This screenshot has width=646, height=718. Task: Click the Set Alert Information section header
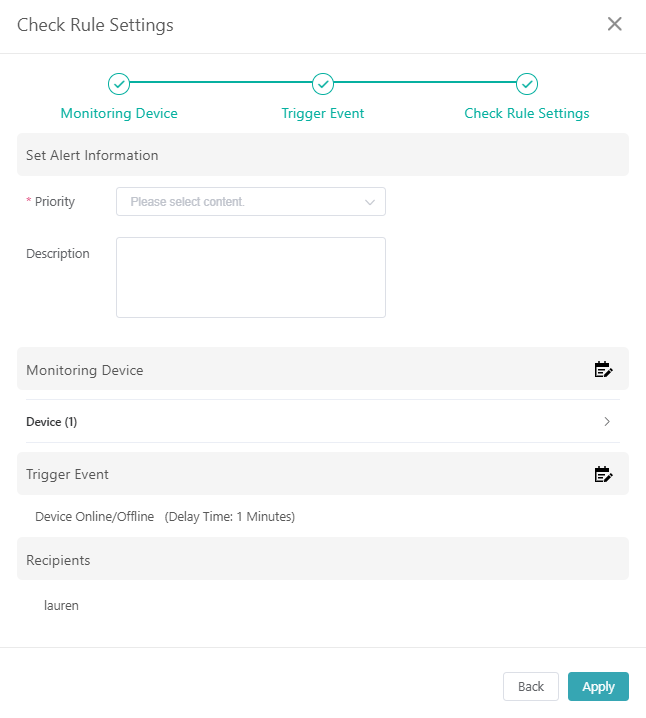92,155
